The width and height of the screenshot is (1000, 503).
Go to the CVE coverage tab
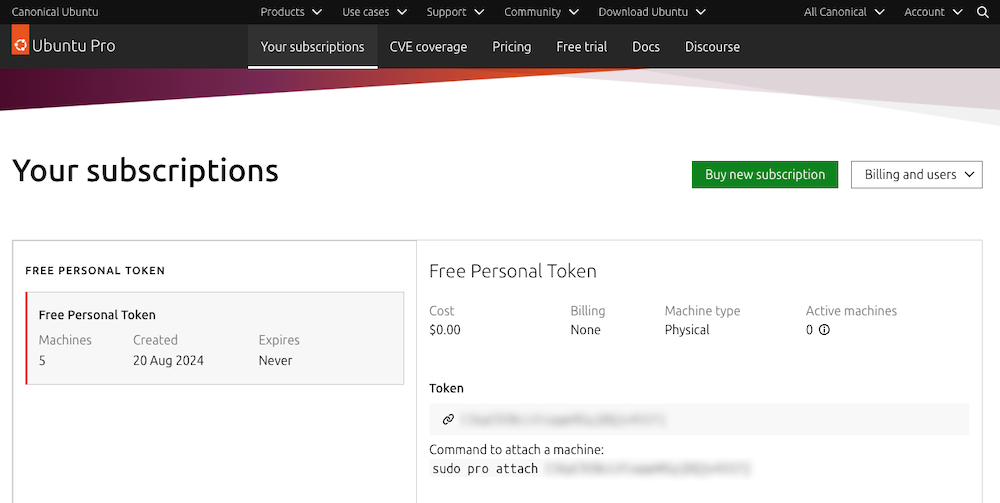428,47
